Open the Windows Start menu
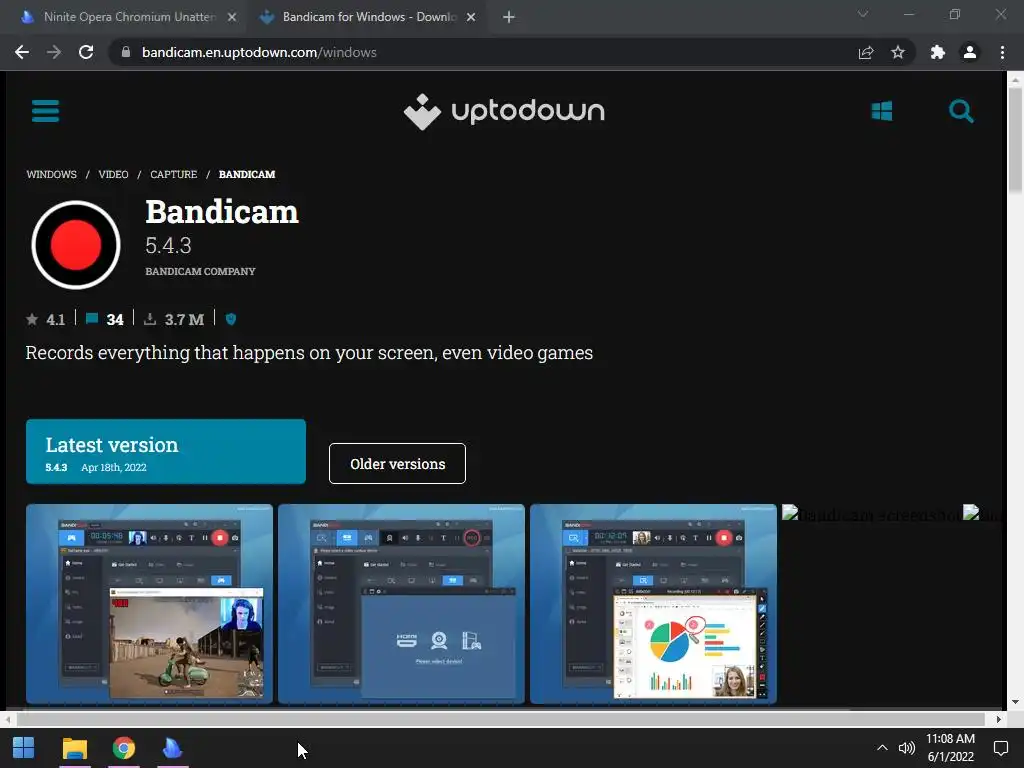 pyautogui.click(x=24, y=748)
